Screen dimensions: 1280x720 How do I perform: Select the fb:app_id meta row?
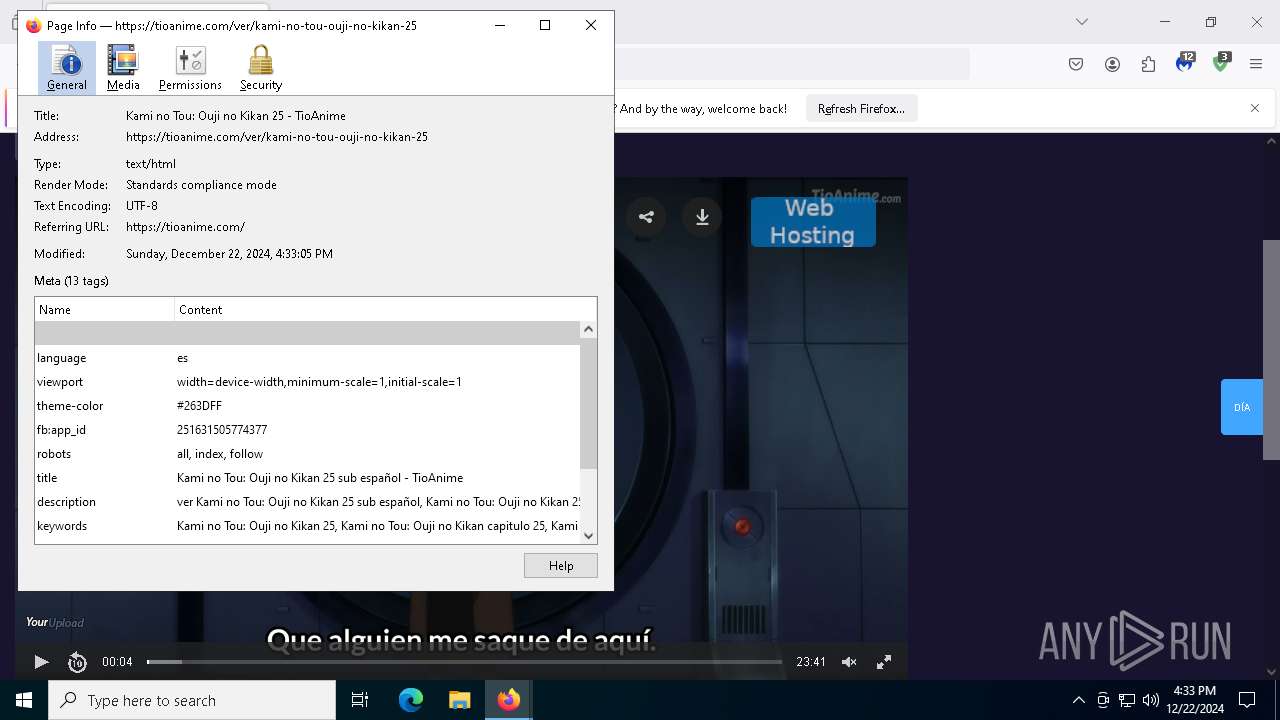pos(307,430)
